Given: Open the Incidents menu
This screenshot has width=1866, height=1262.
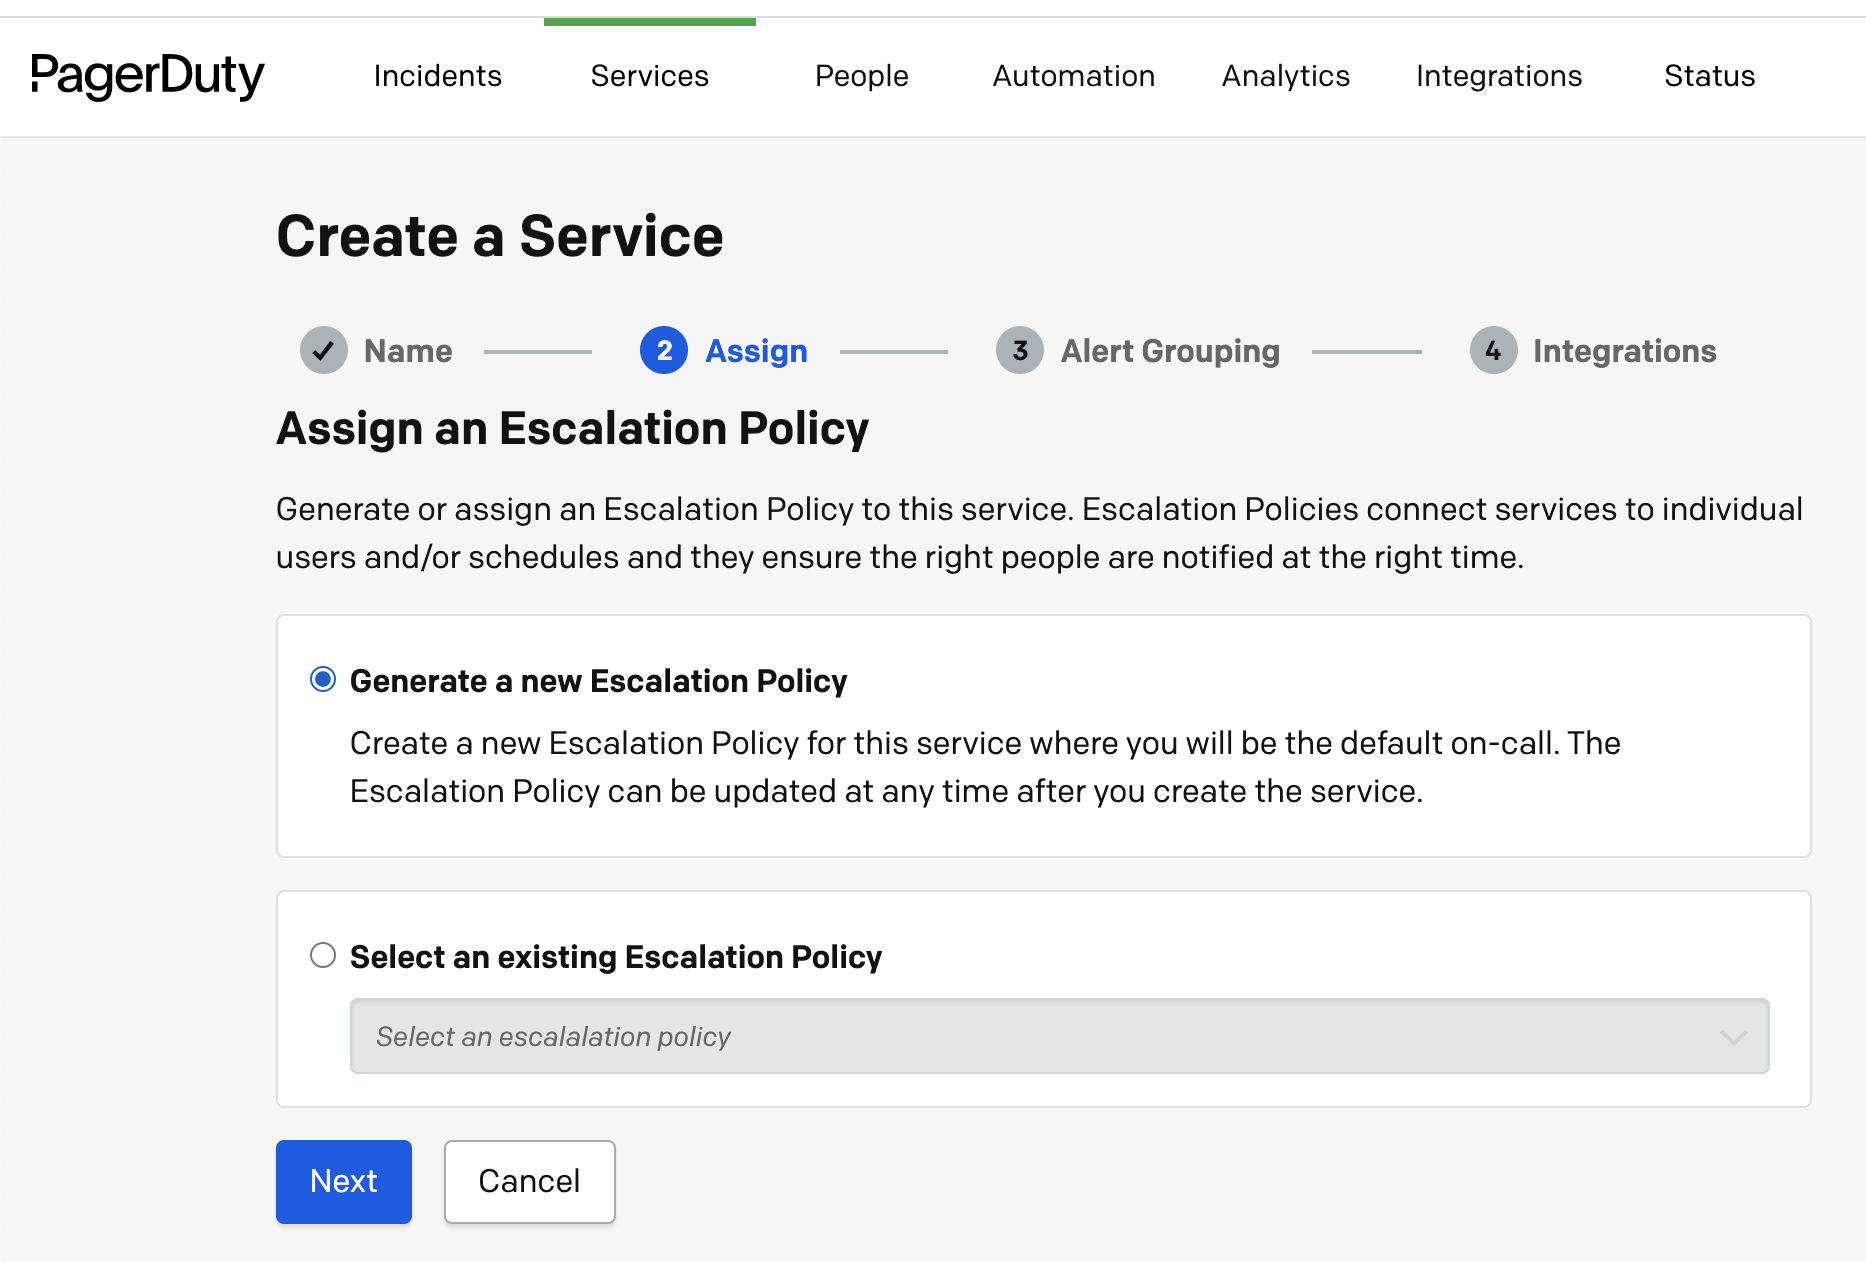Looking at the screenshot, I should pos(437,76).
